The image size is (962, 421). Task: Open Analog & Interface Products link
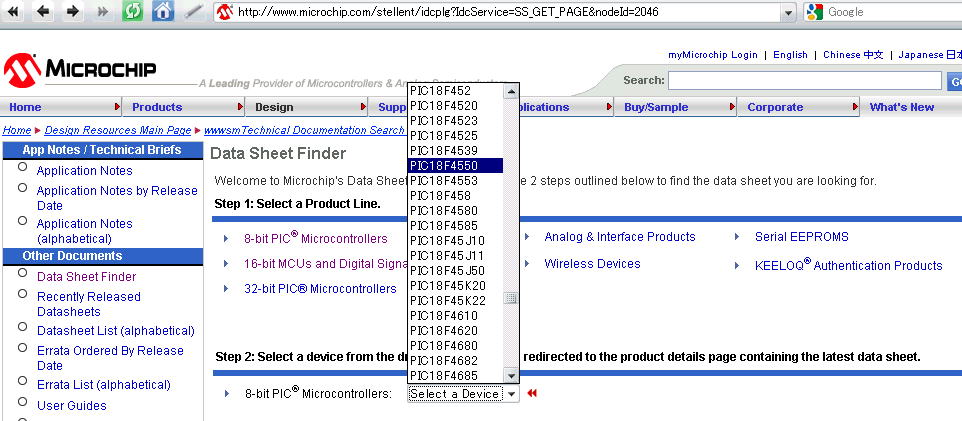coord(620,237)
